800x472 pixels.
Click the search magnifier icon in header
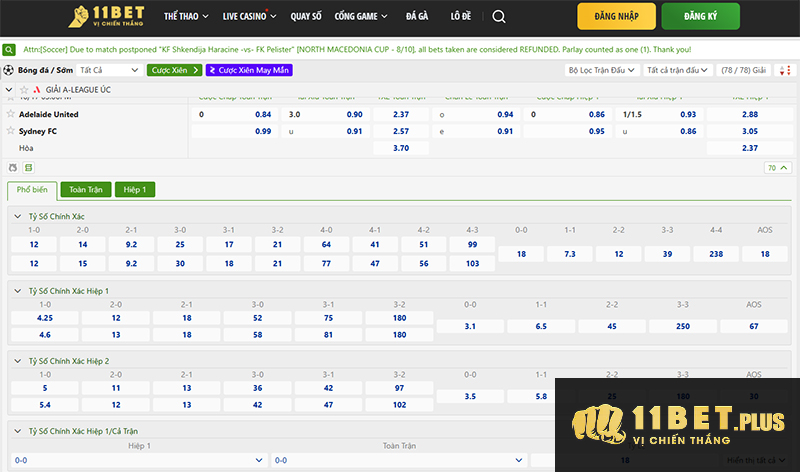(x=499, y=17)
